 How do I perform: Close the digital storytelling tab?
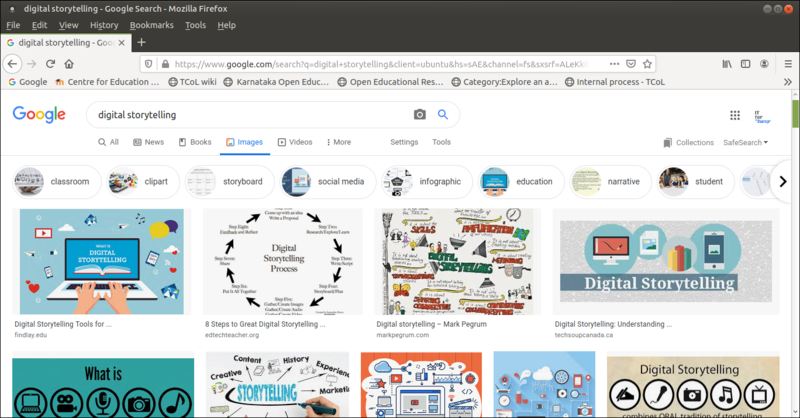(121, 43)
